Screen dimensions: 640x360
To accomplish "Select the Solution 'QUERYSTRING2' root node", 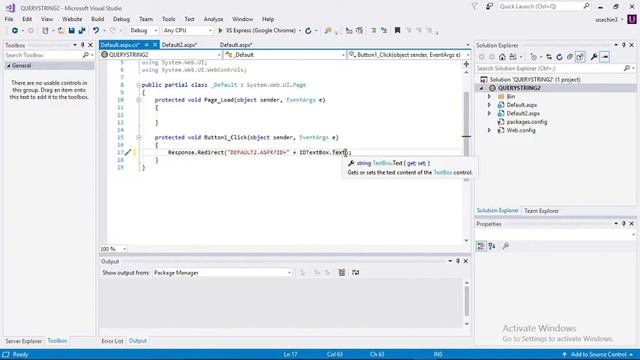I will pyautogui.click(x=535, y=80).
